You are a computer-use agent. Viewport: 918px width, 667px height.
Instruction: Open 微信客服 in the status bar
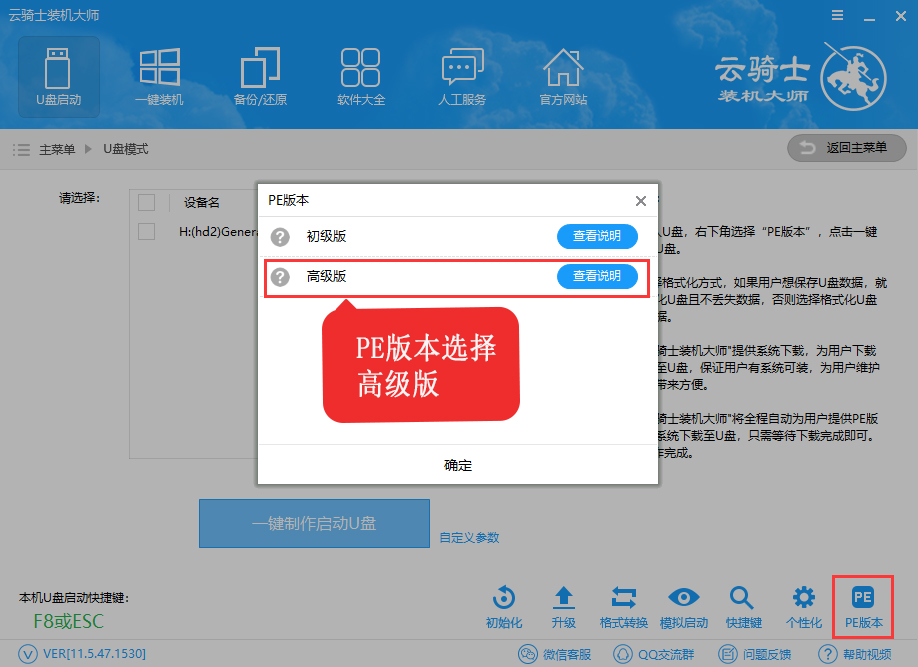point(554,654)
